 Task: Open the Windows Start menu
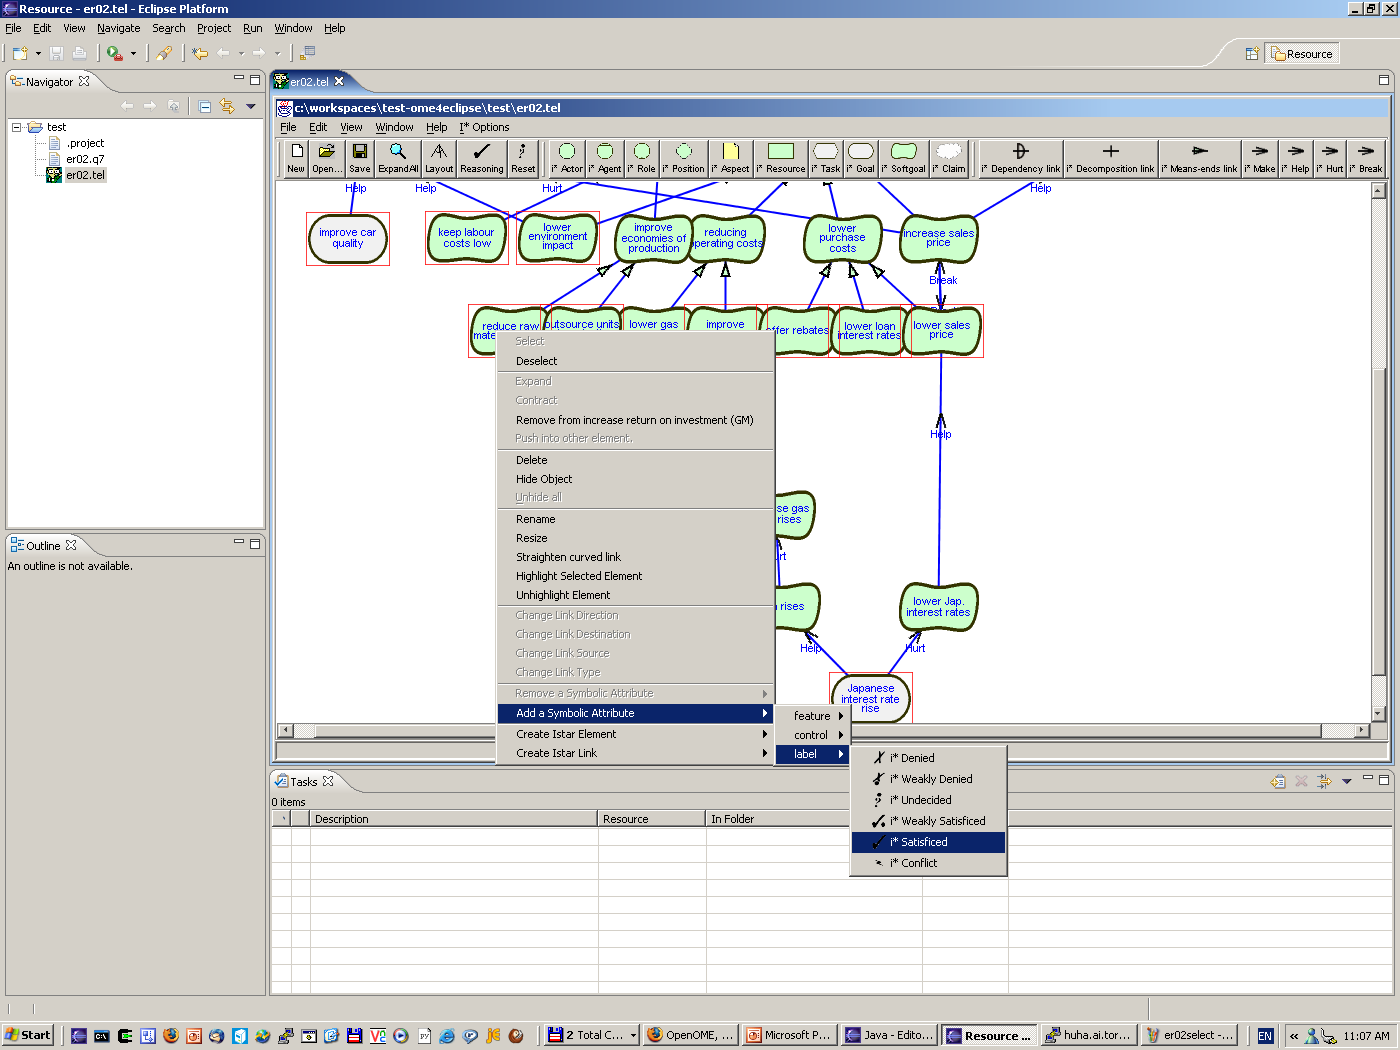click(26, 1034)
